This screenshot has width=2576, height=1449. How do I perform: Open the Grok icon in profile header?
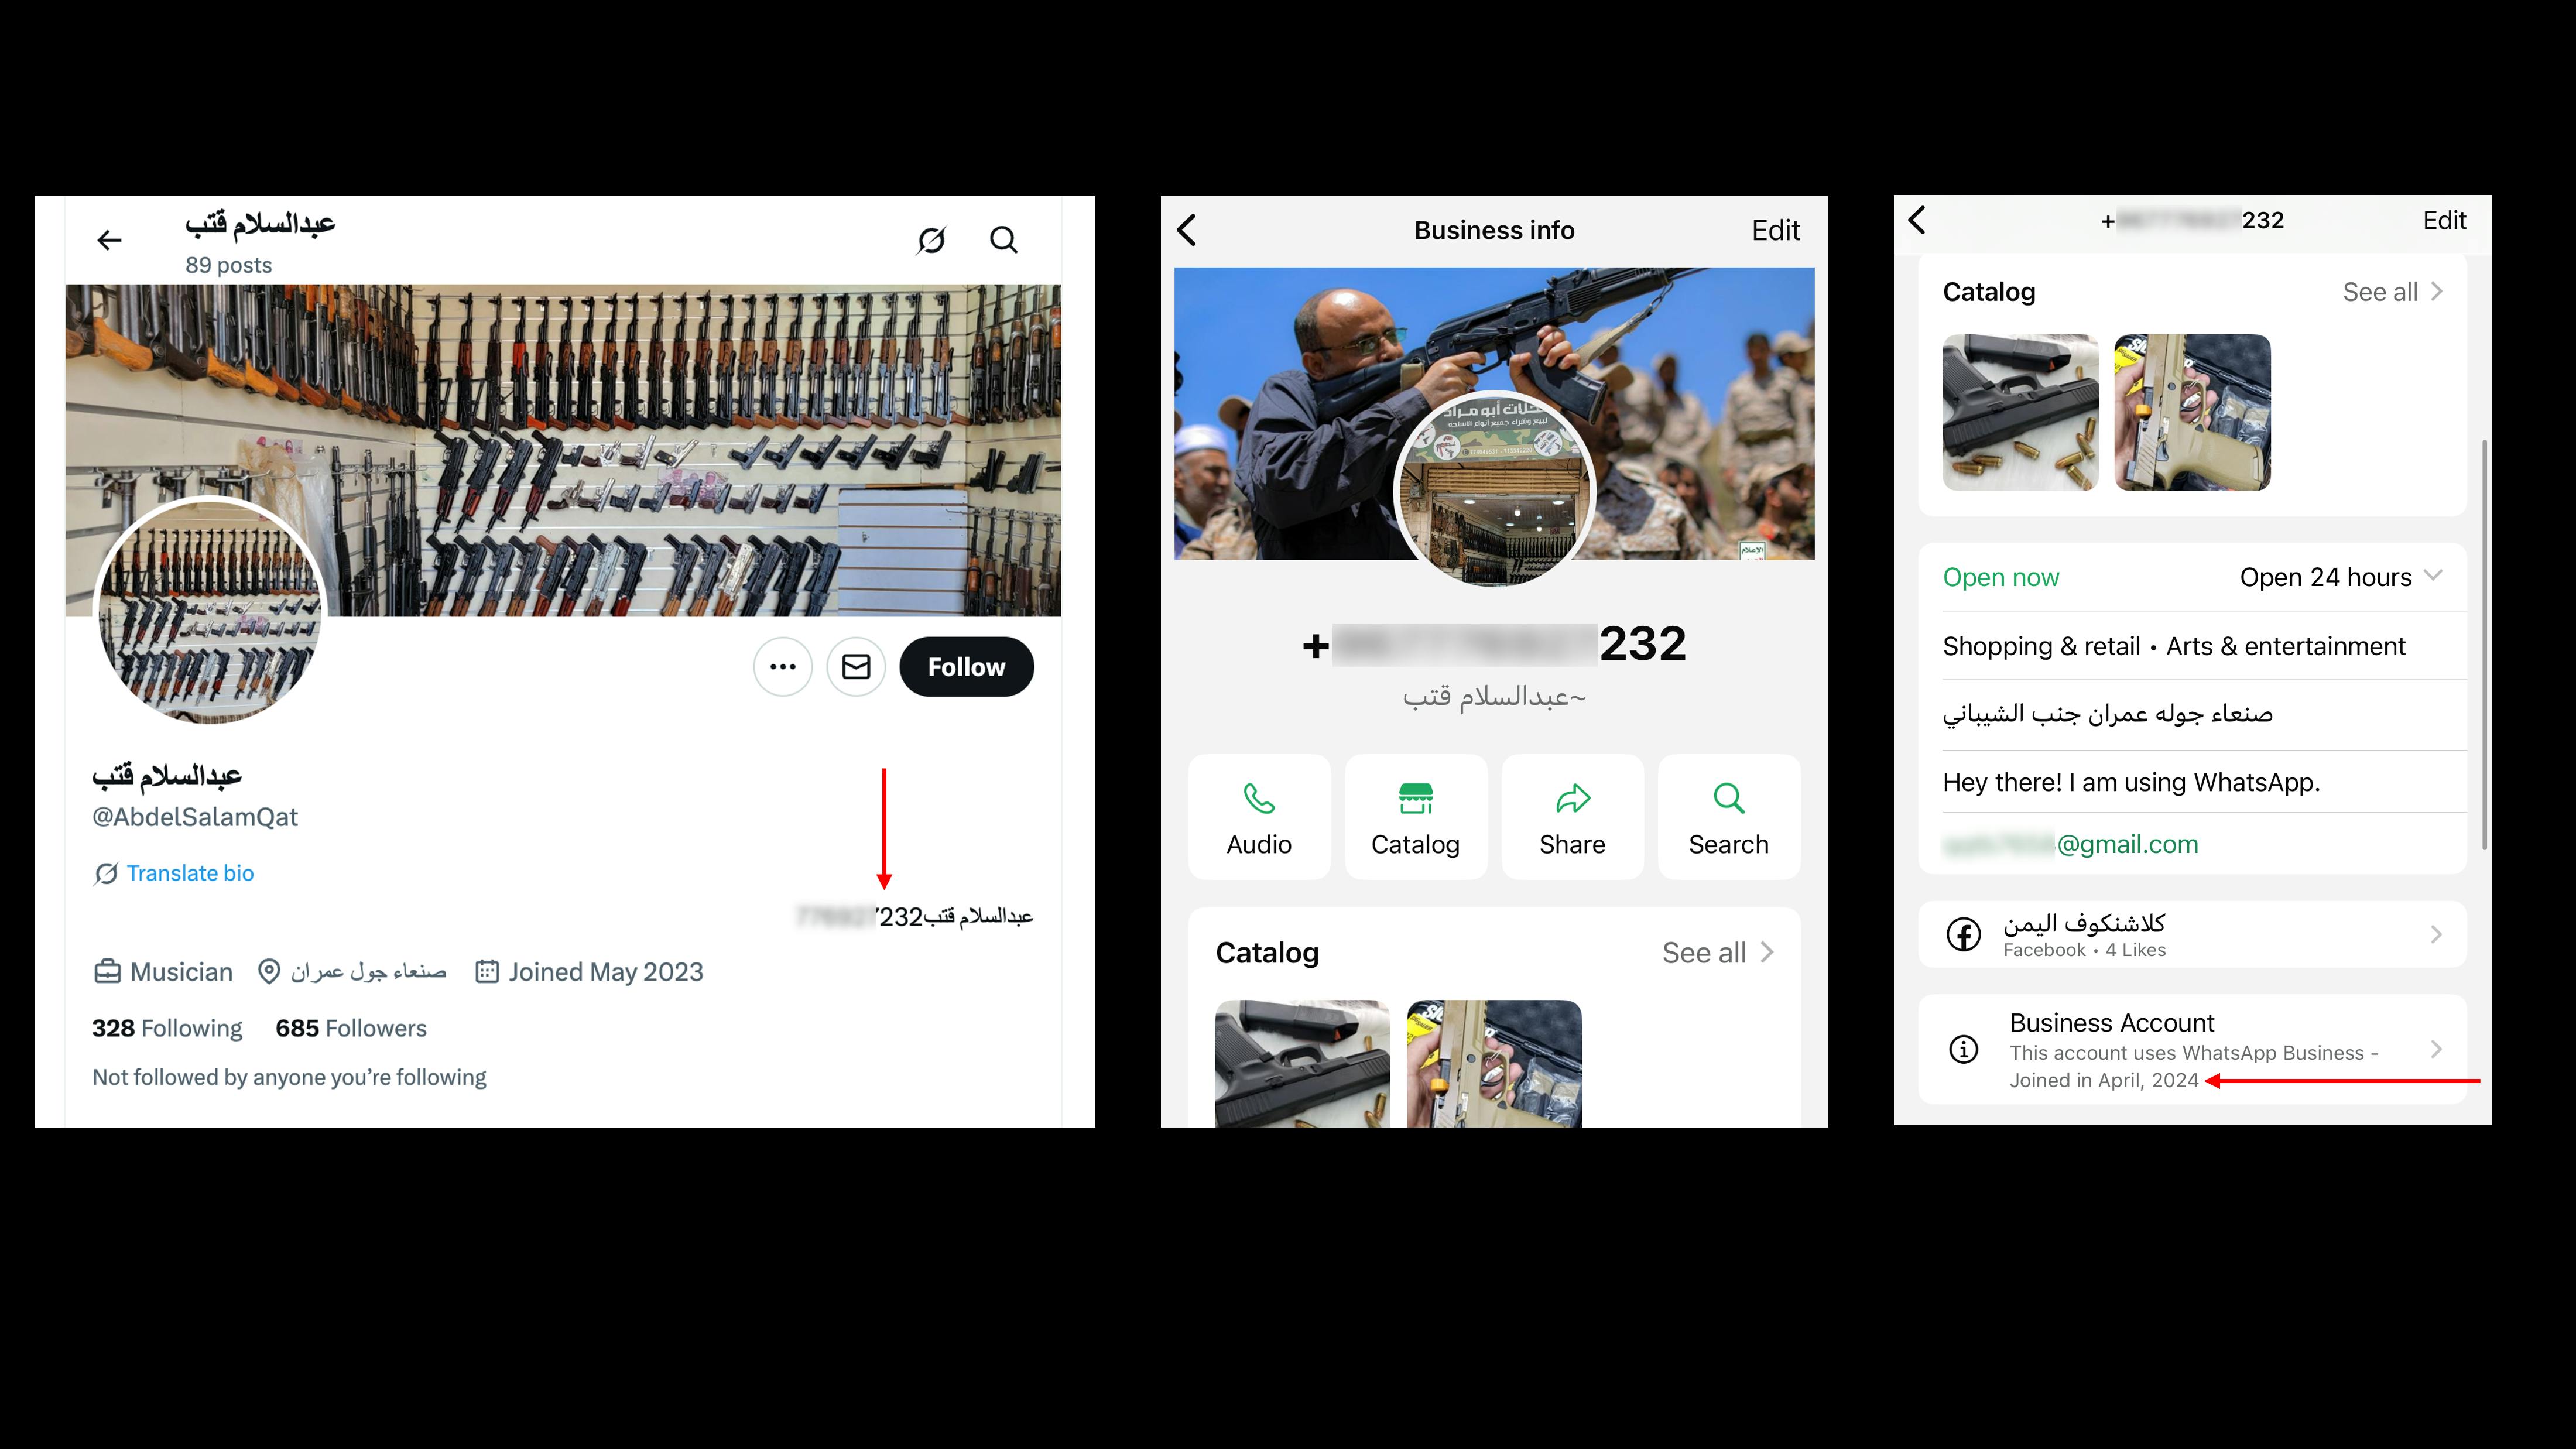pyautogui.click(x=931, y=240)
